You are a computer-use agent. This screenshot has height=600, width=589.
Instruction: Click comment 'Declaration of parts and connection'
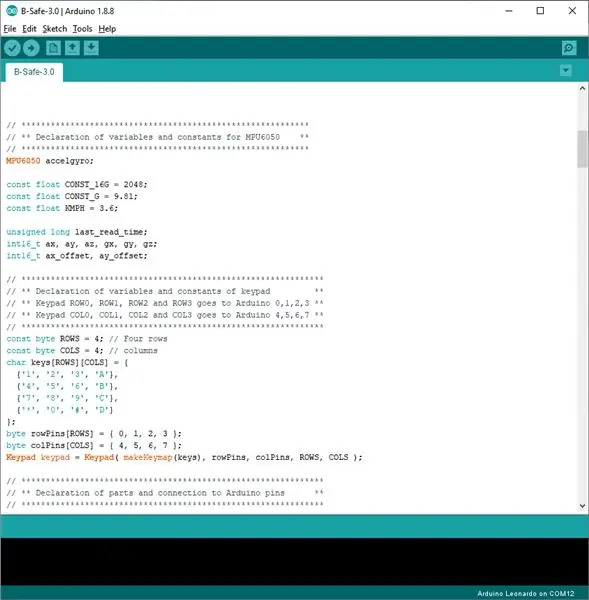tap(165, 493)
